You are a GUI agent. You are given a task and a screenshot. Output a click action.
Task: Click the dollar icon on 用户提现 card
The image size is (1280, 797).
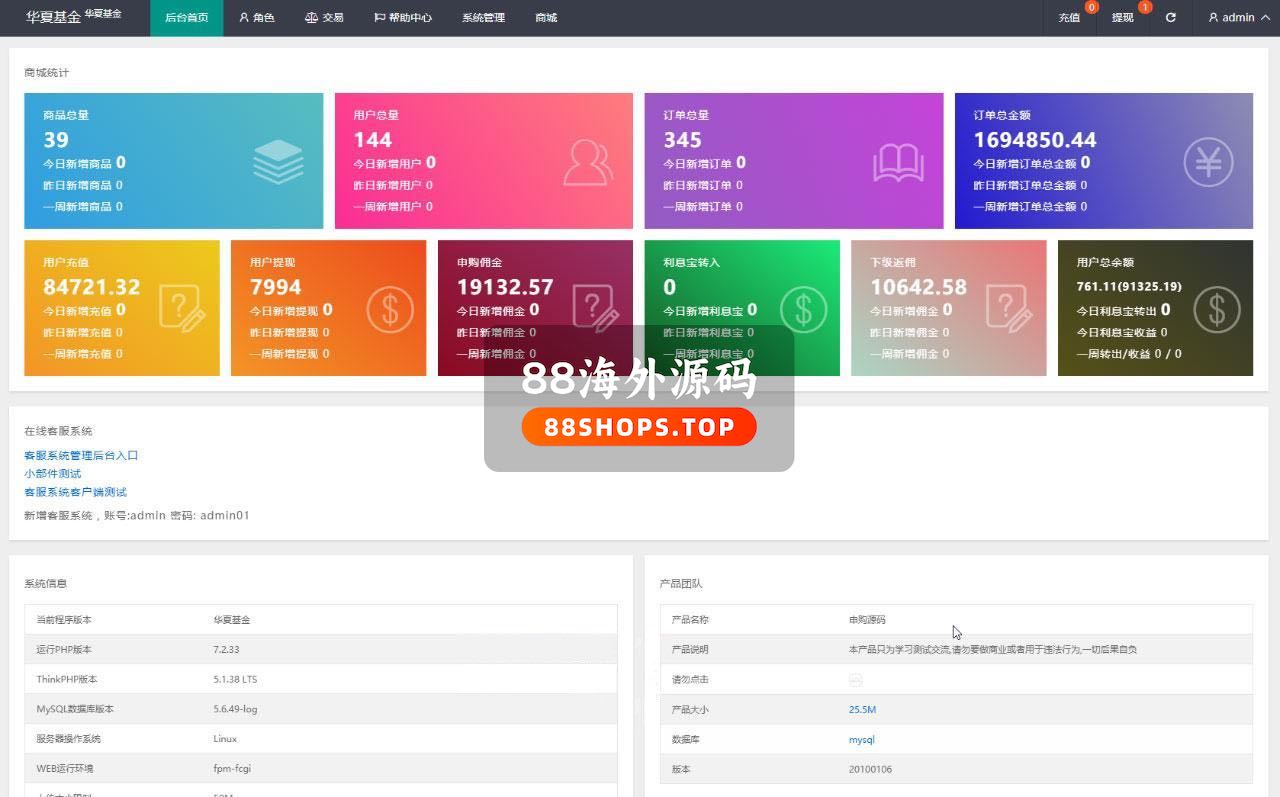(x=389, y=309)
